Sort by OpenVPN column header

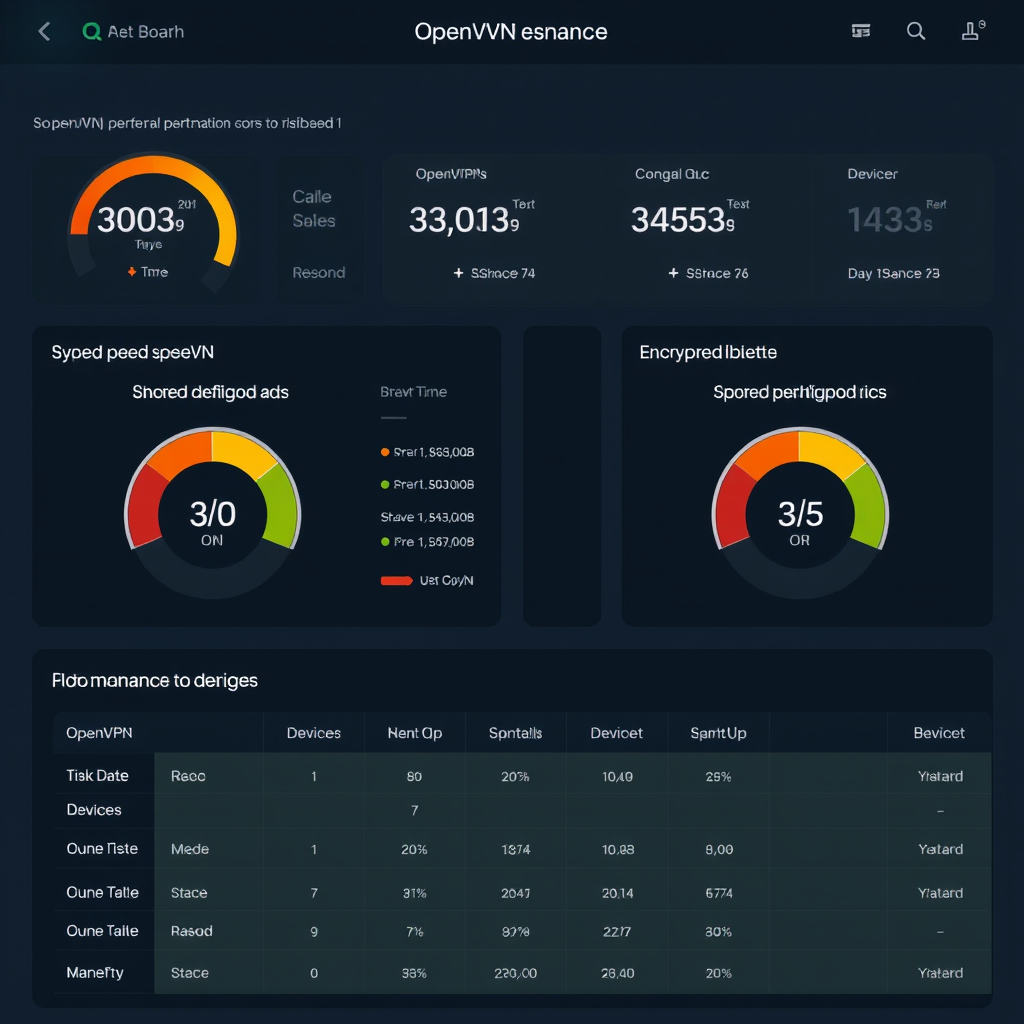click(x=99, y=733)
